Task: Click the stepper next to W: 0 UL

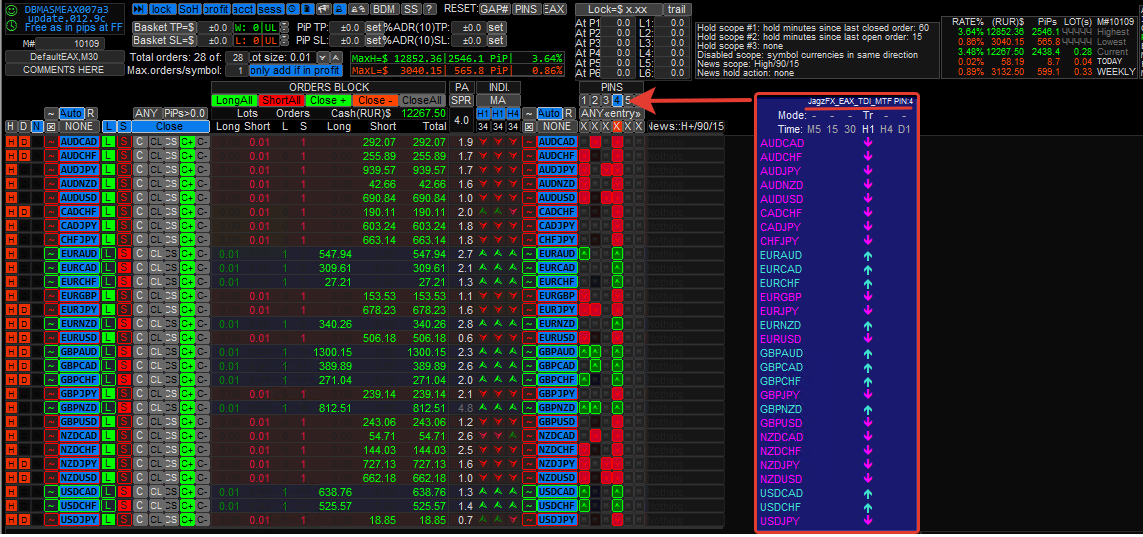Action: click(284, 27)
